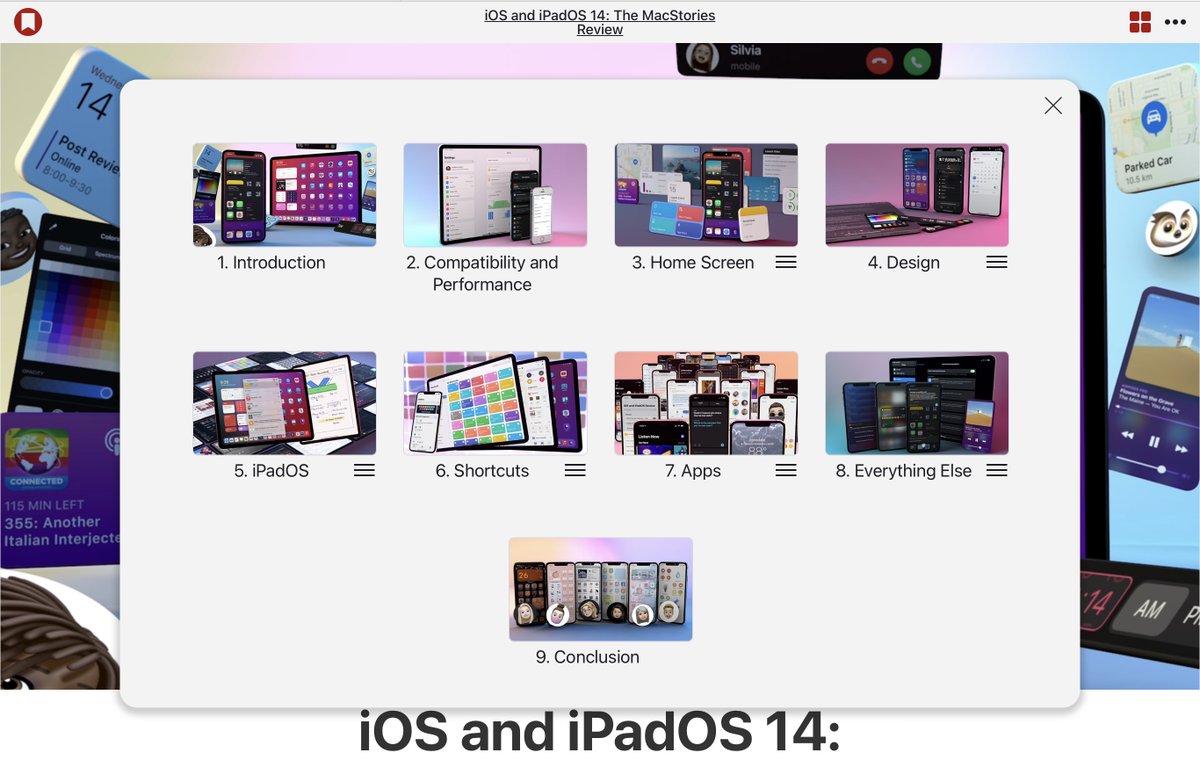Image resolution: width=1200 pixels, height=760 pixels.
Task: Select the '5. iPadOS' label
Action: coord(271,470)
